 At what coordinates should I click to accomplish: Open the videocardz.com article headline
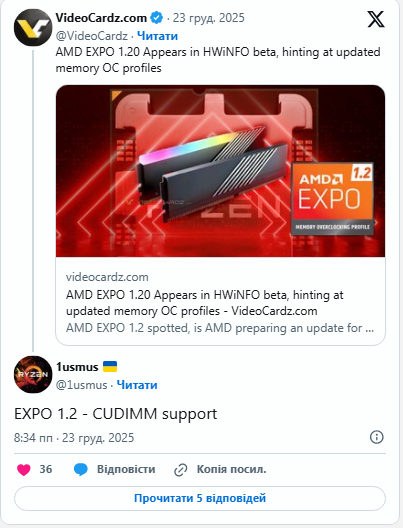205,303
